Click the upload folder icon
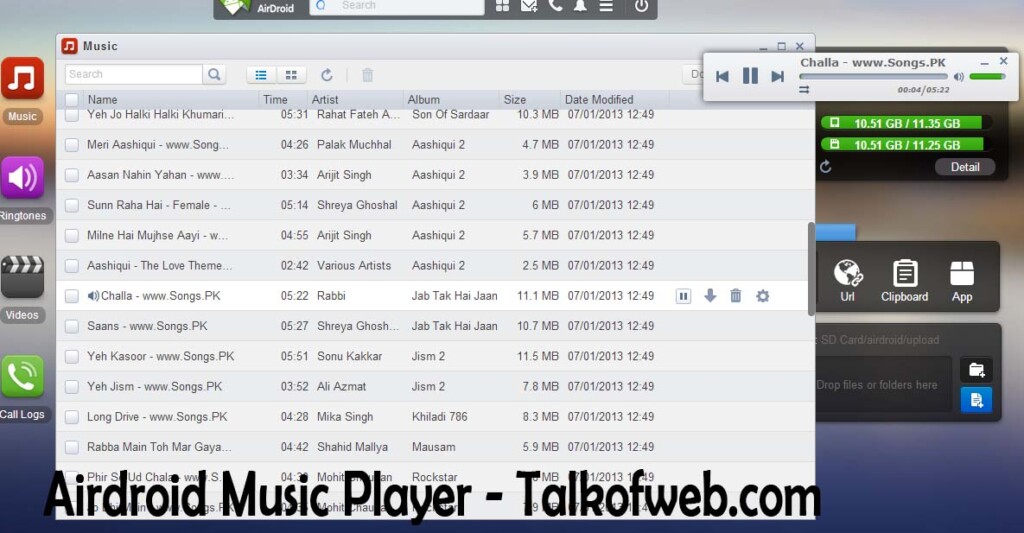Image resolution: width=1024 pixels, height=533 pixels. 976,370
